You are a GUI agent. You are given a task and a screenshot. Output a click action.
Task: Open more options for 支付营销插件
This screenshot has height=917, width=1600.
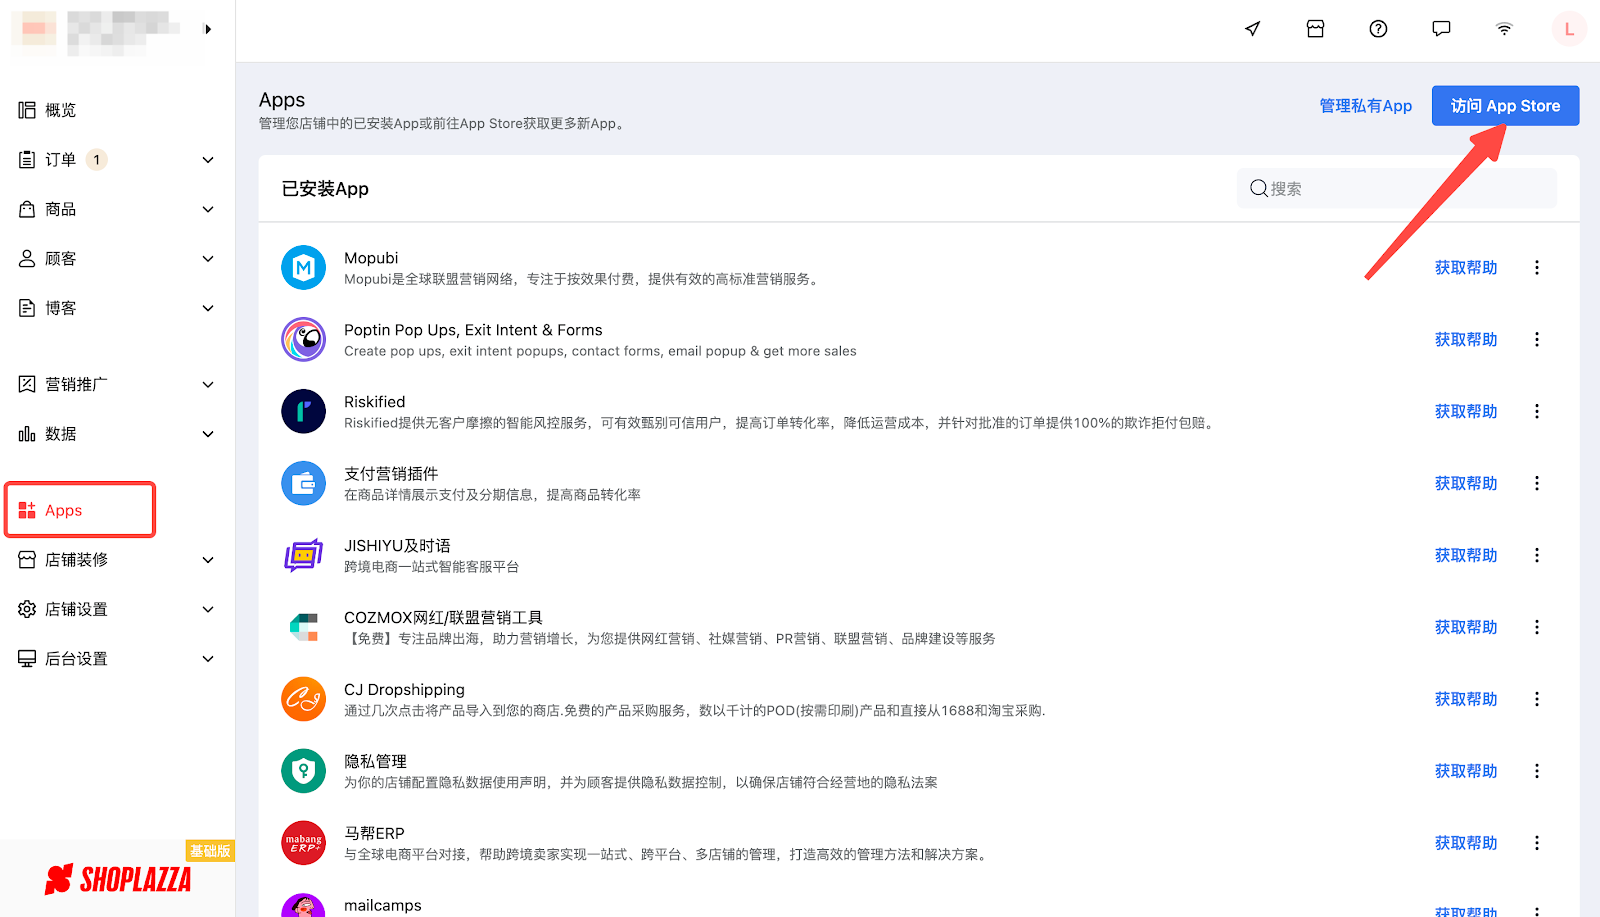click(1537, 483)
